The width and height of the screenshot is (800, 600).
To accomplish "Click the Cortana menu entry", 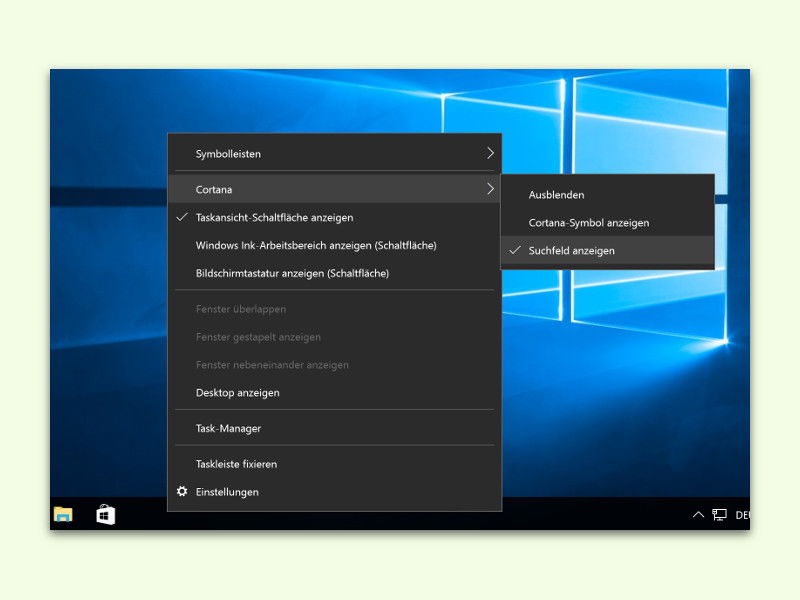I will pyautogui.click(x=335, y=189).
